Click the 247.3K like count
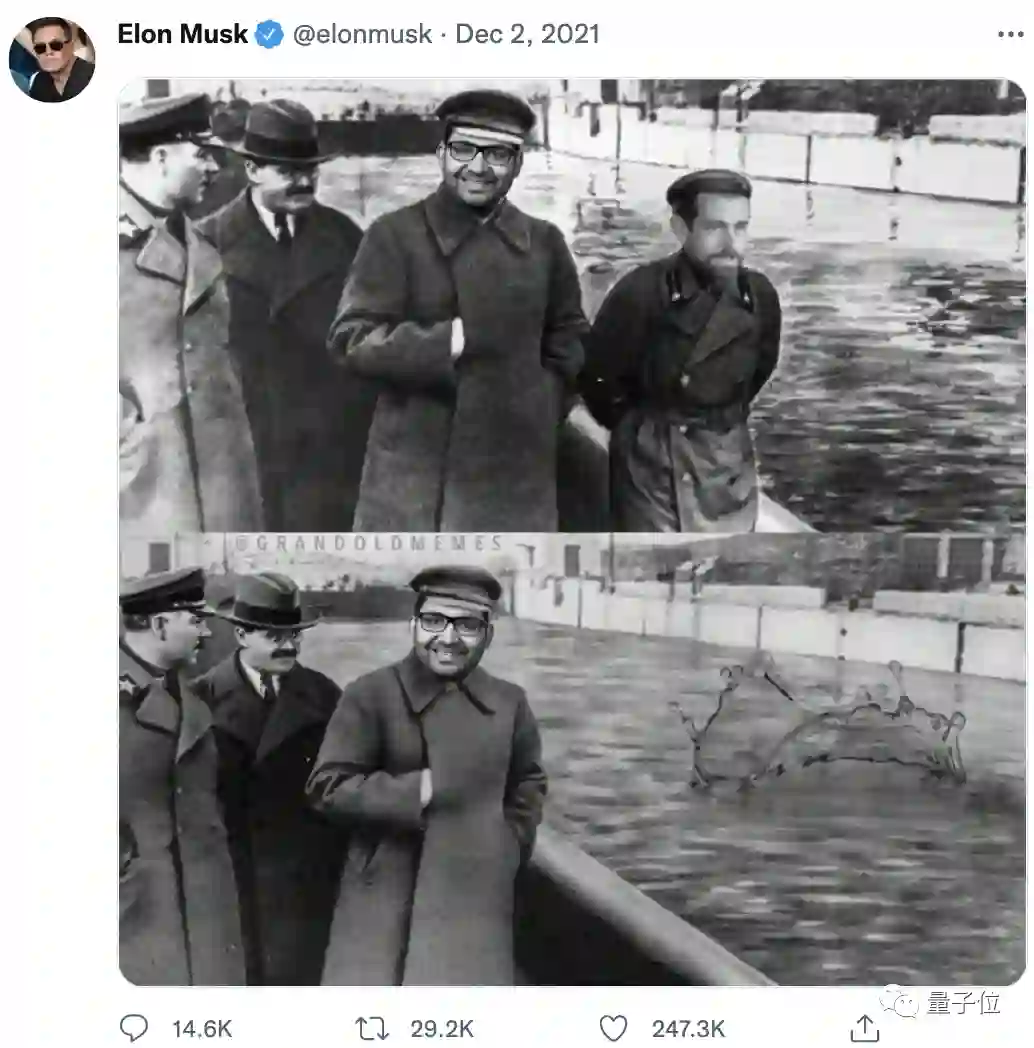1034x1048 pixels. tap(688, 1029)
